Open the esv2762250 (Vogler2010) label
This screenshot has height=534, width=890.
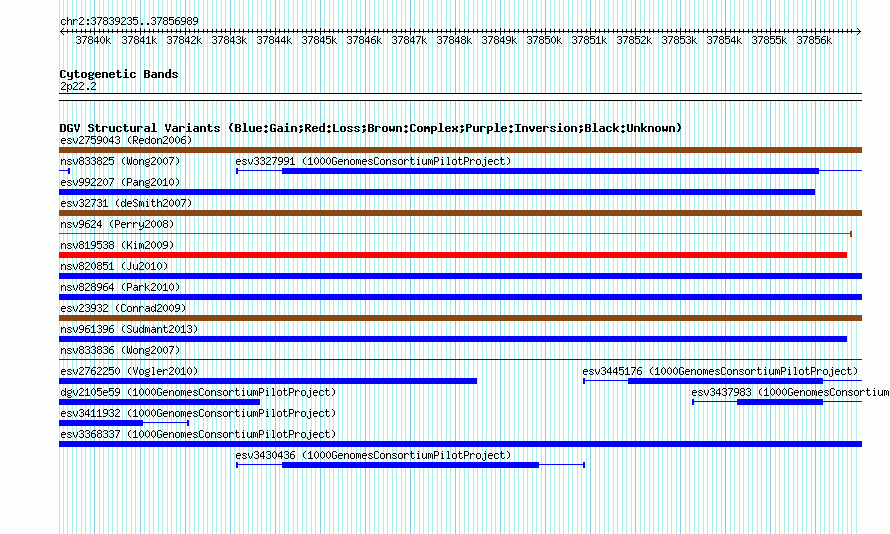[129, 371]
